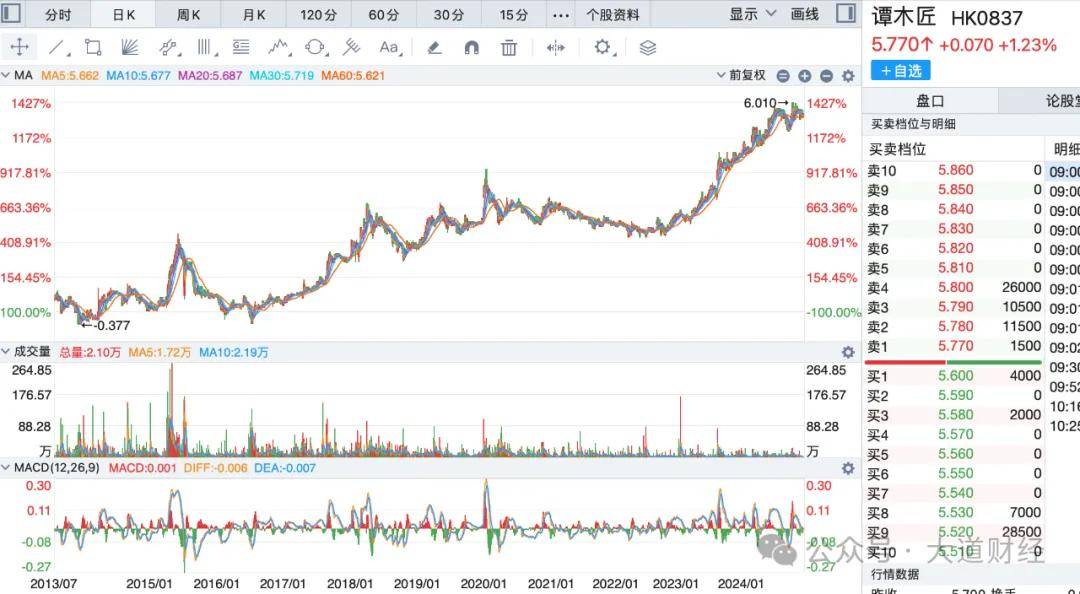Screen dimensions: 1080x594
Task: Select the eraser tool
Action: click(435, 47)
